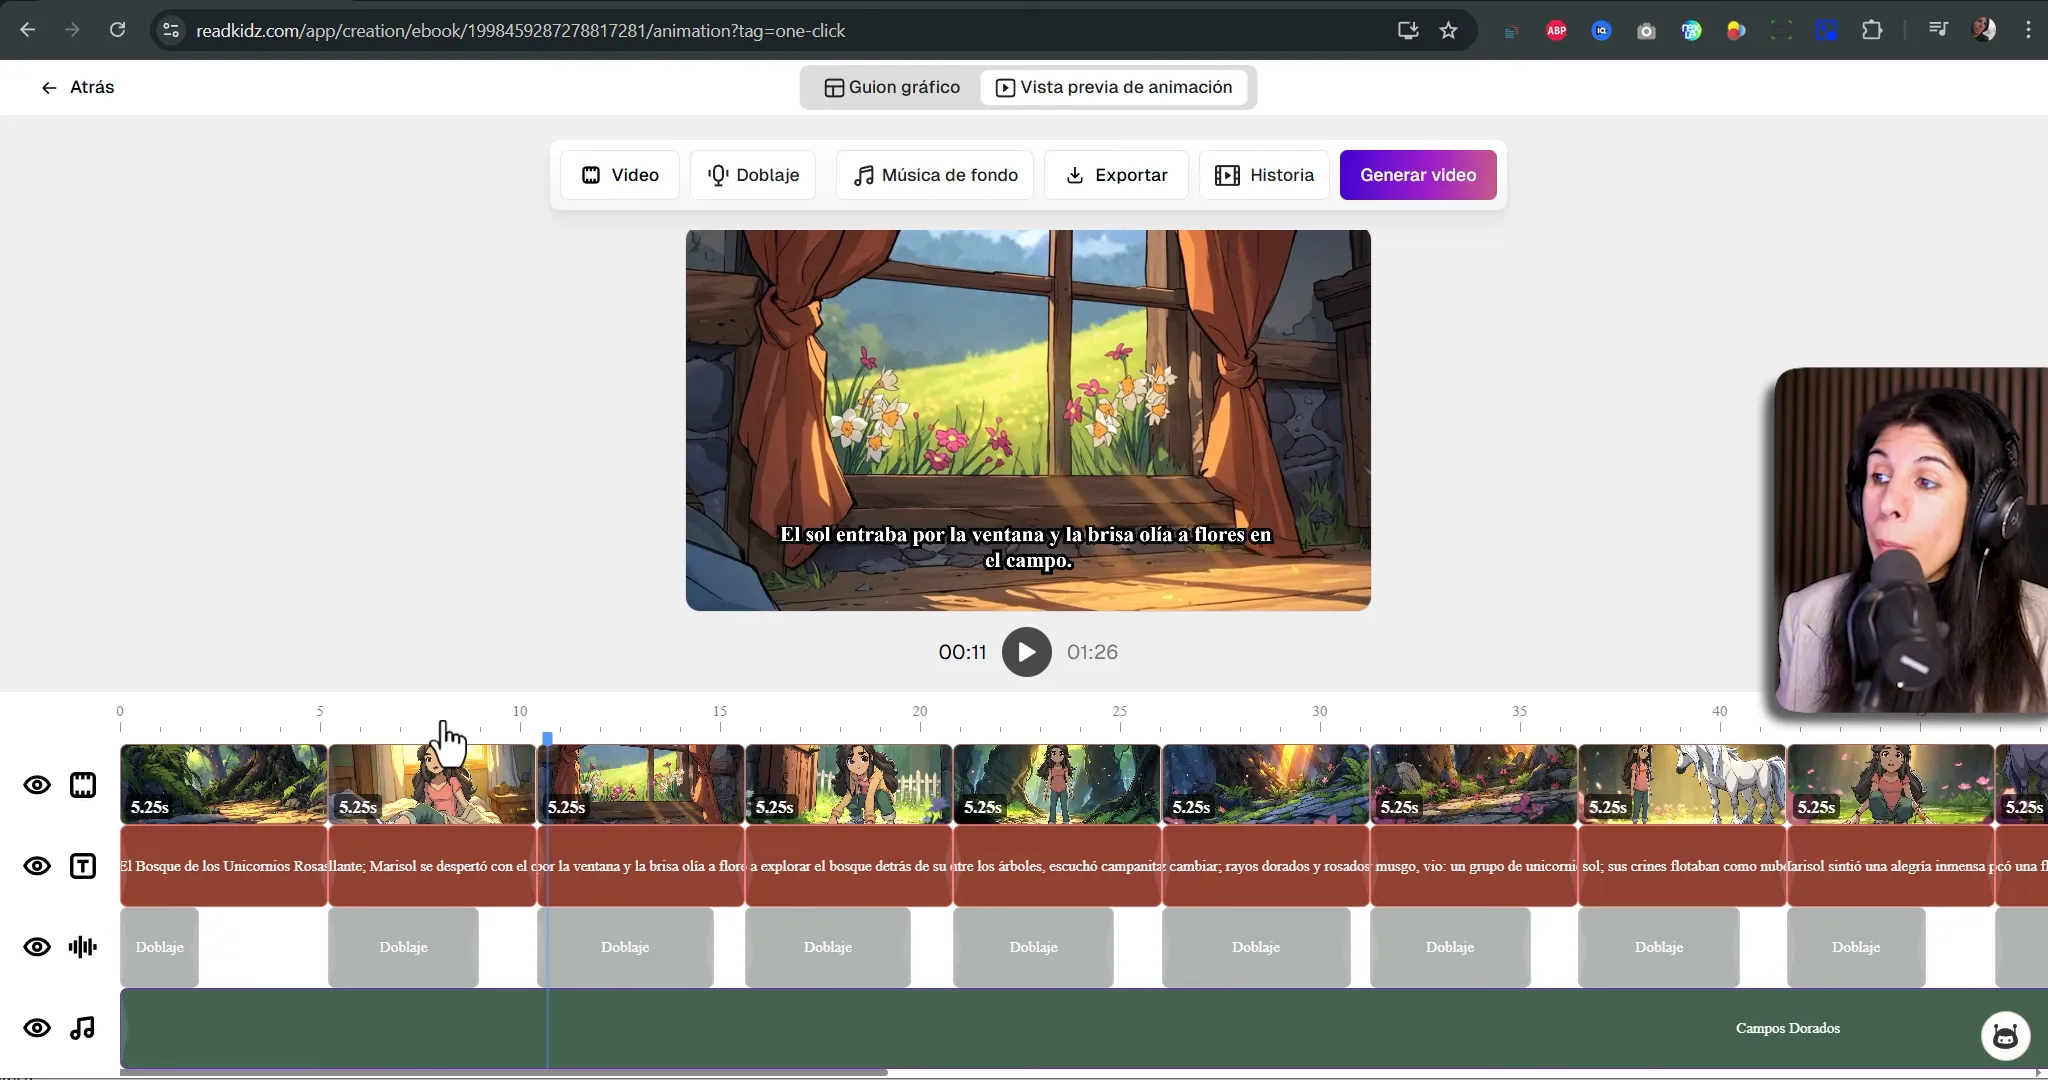Screen dimensions: 2048x1080
Task: Hide the Doblaje audio track with the eye toggle
Action: [37, 947]
